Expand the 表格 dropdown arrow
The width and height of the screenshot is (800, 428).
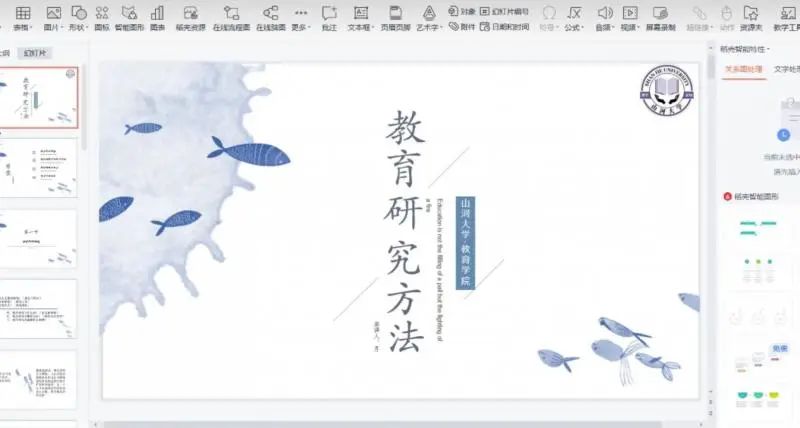point(31,28)
